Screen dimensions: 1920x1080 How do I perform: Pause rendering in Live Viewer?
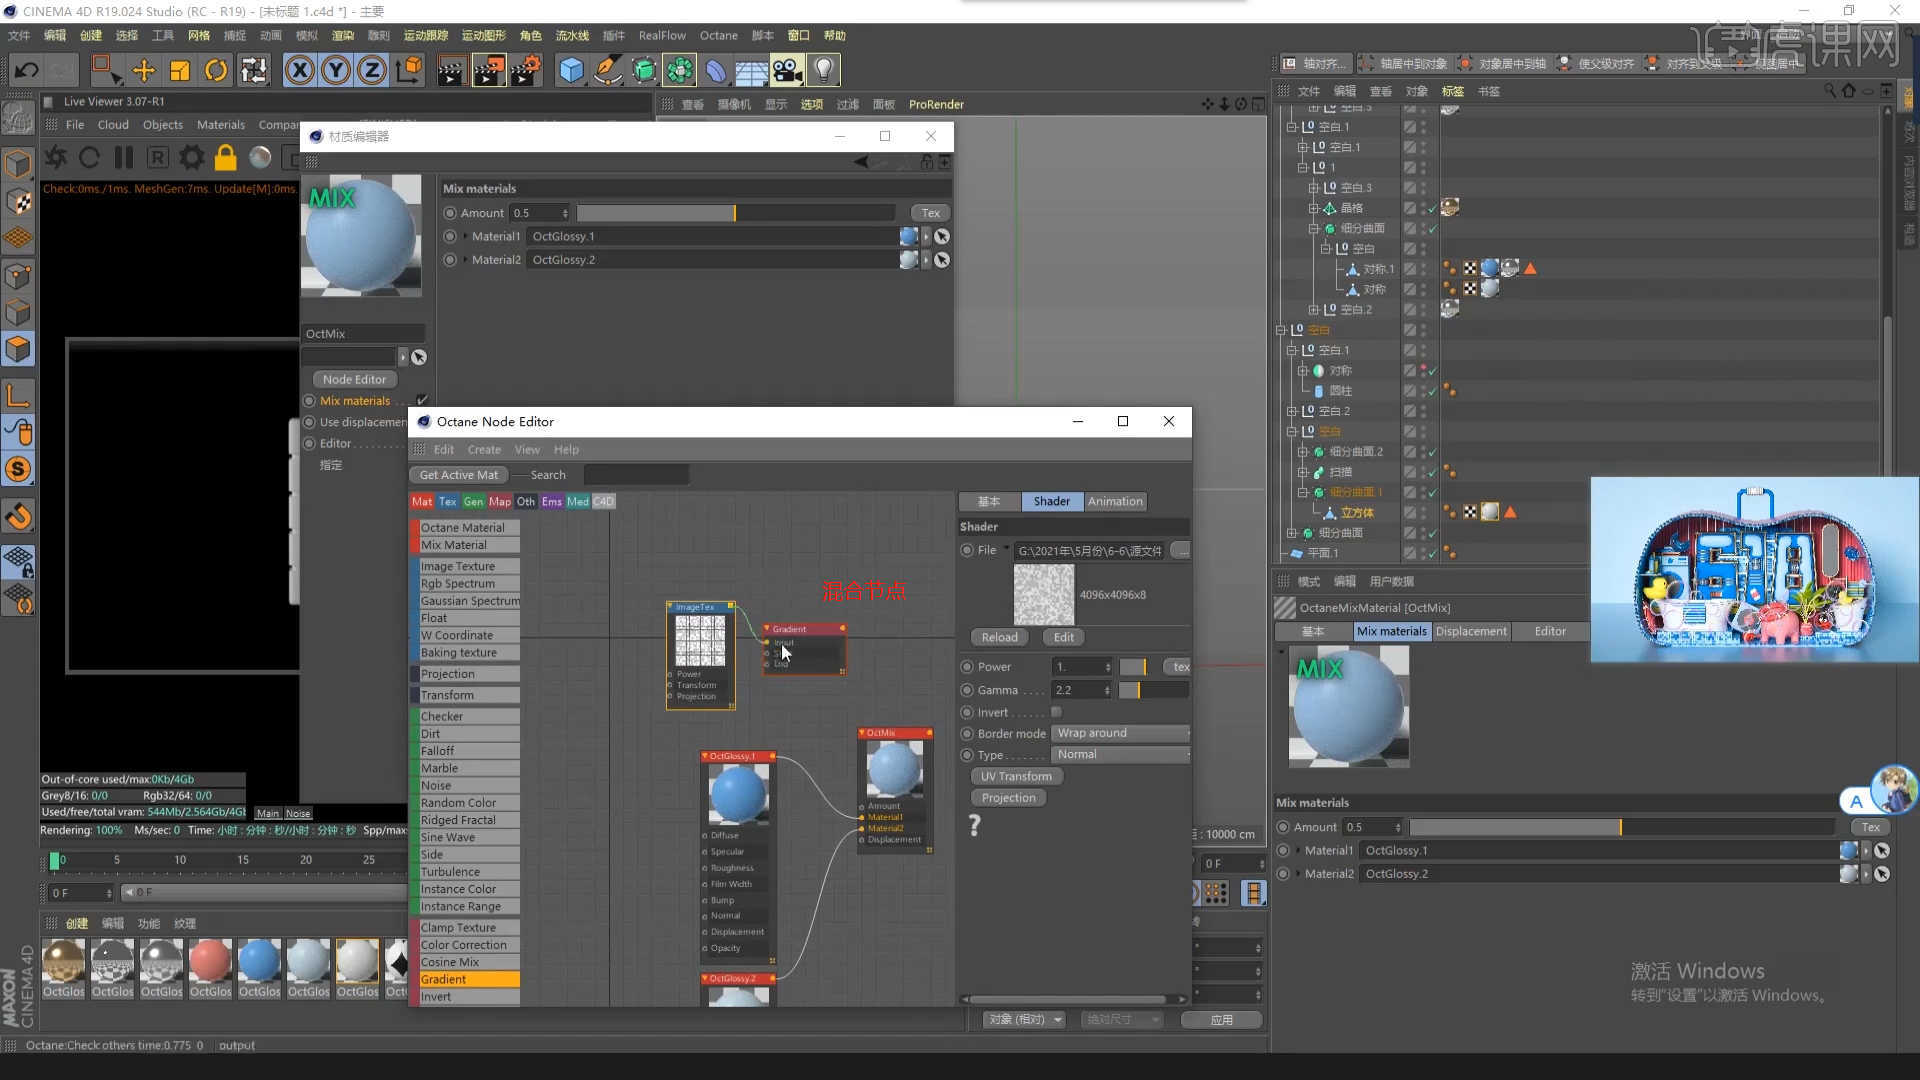point(124,158)
